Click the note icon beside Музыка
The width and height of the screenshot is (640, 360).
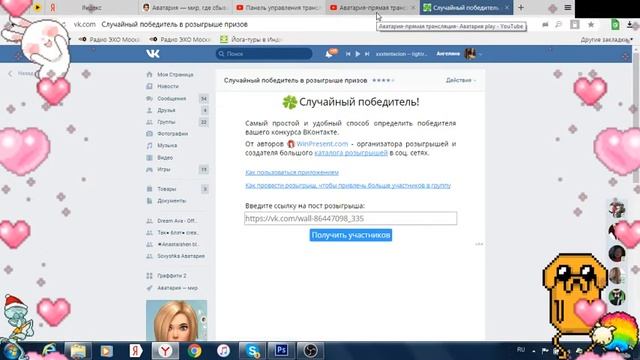click(149, 146)
